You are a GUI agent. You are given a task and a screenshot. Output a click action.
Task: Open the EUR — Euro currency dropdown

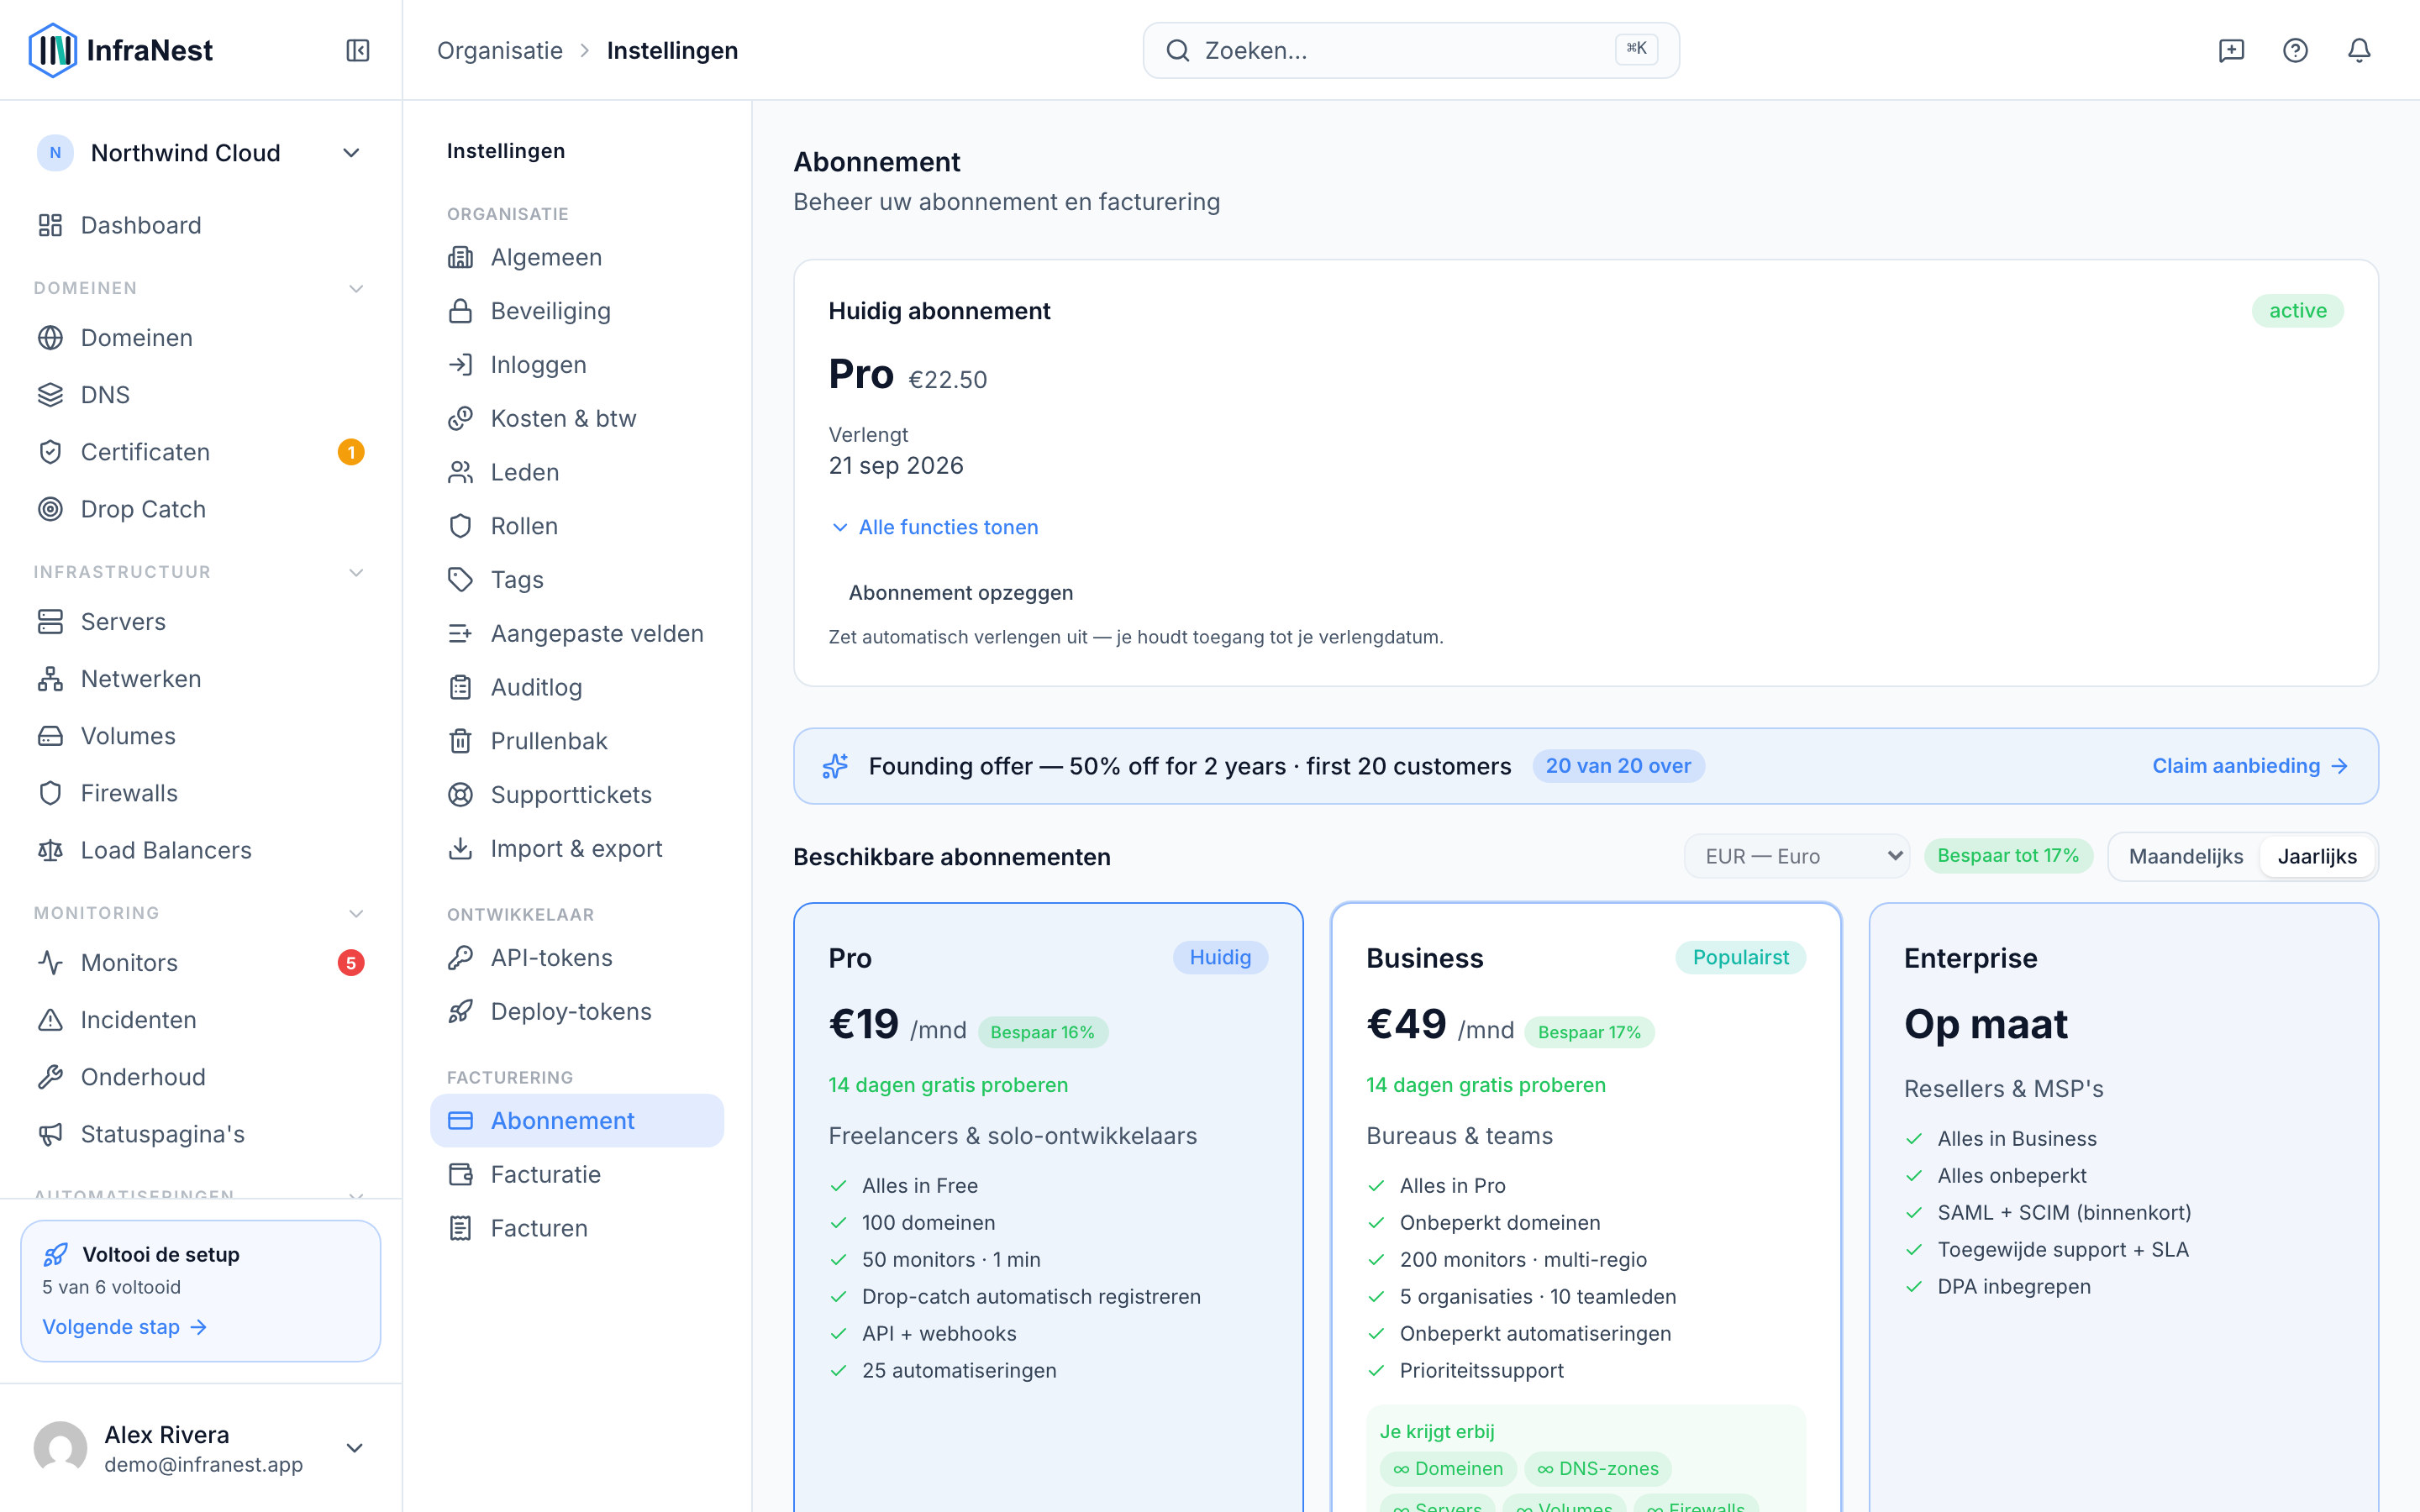(x=1796, y=857)
